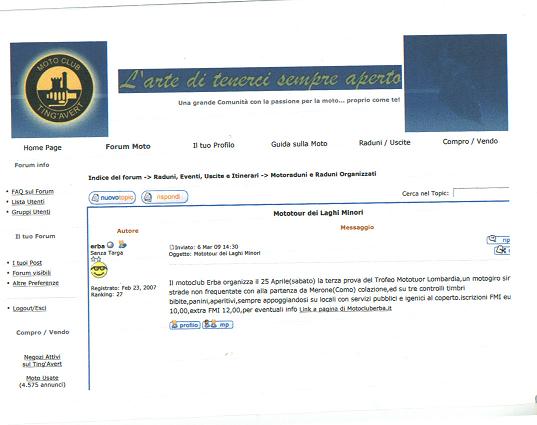537x425 pixels.
Task: Open the FAQ sul Forum link
Action: click(33, 191)
